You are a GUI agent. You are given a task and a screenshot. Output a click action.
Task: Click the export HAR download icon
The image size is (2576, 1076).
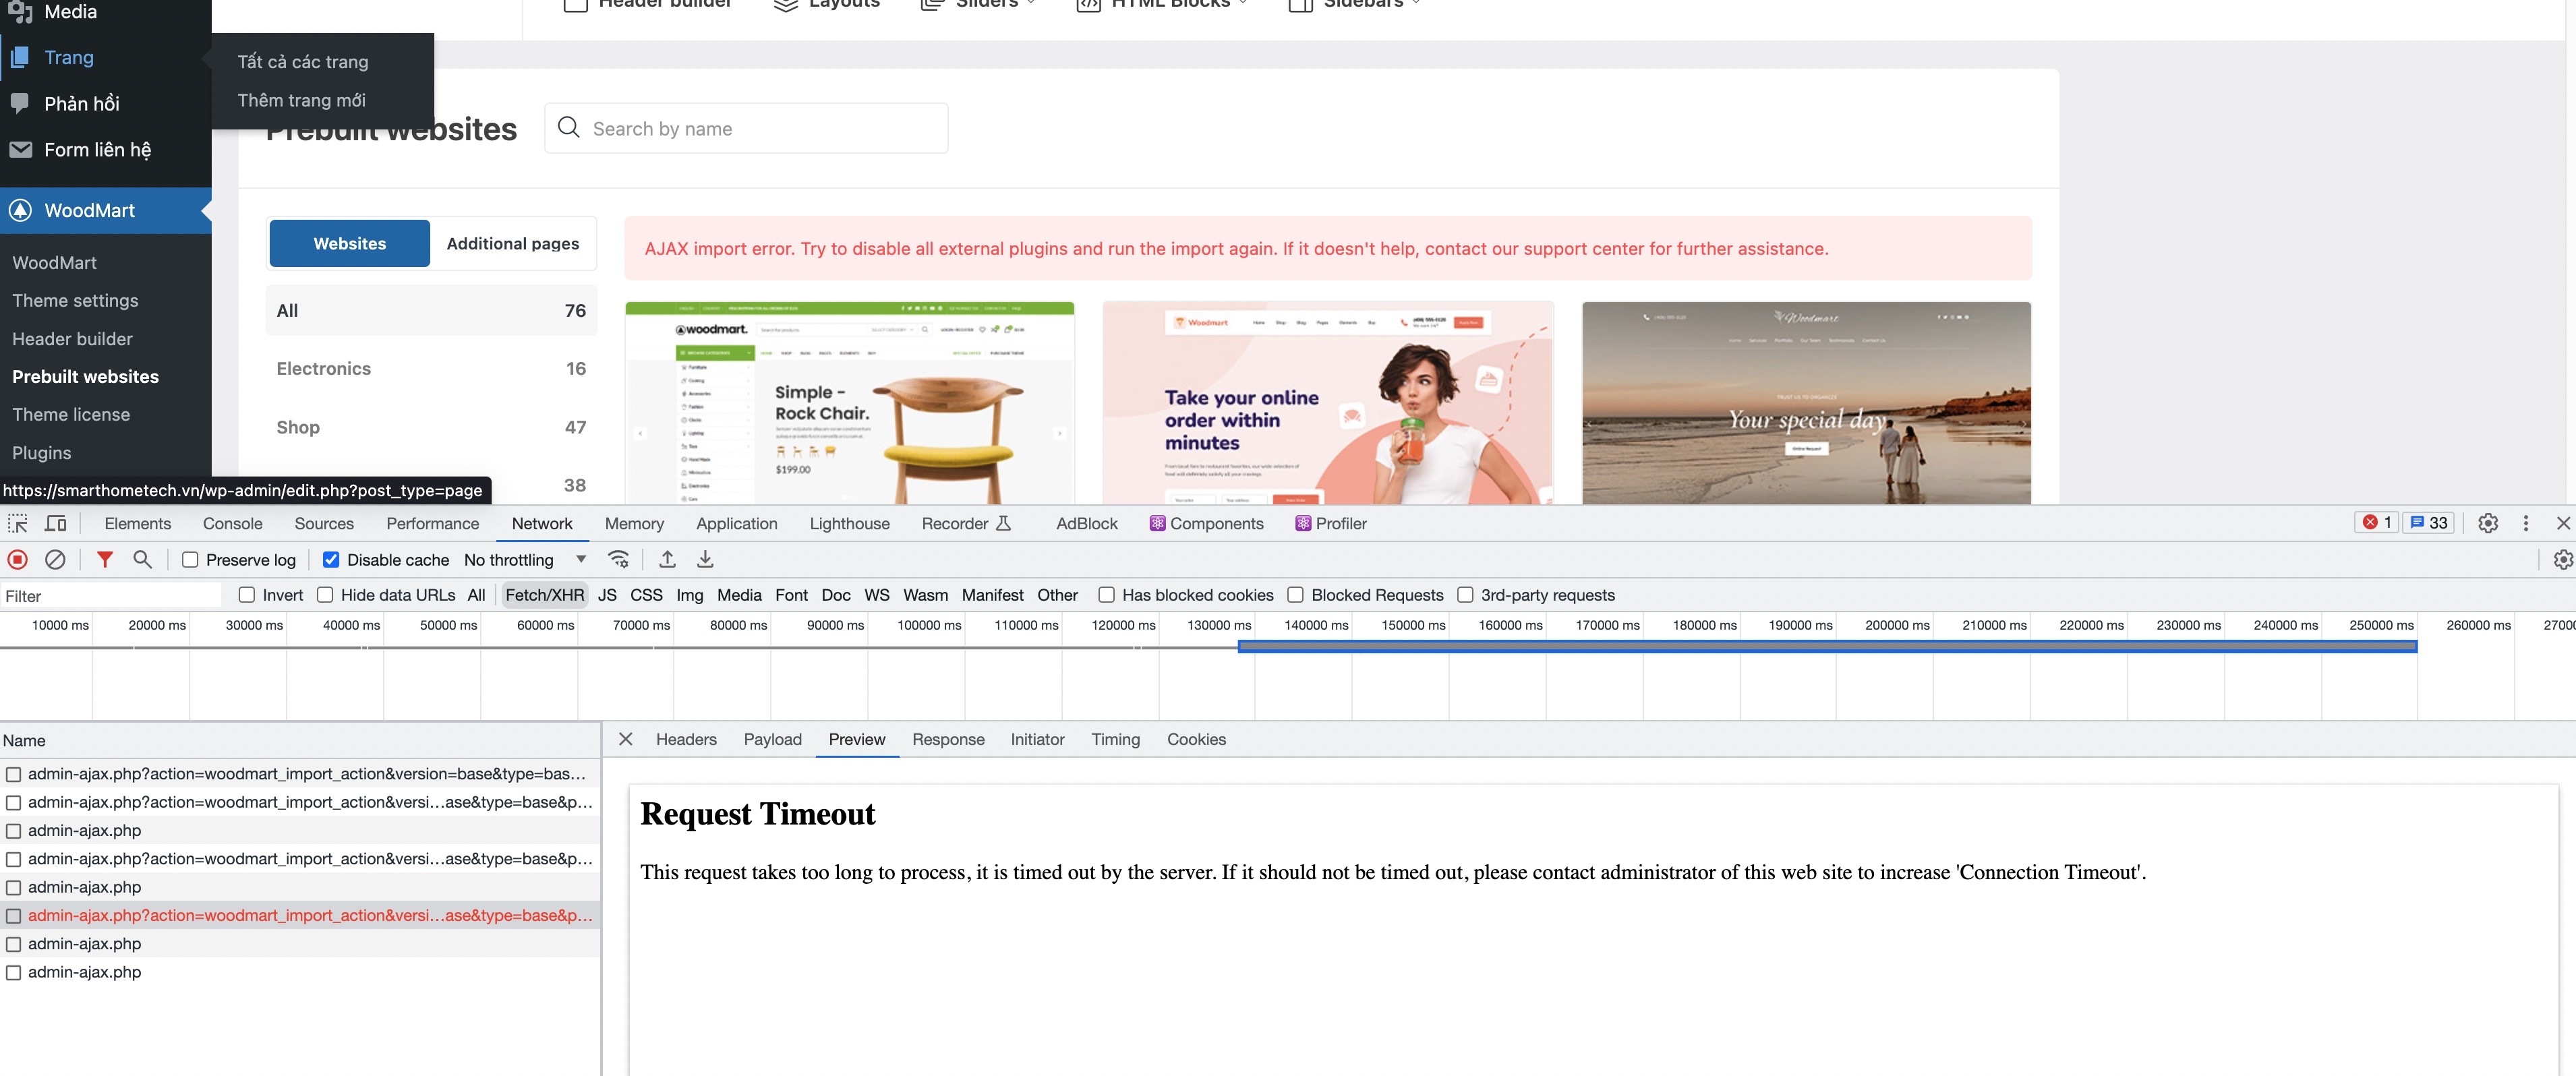click(x=705, y=560)
